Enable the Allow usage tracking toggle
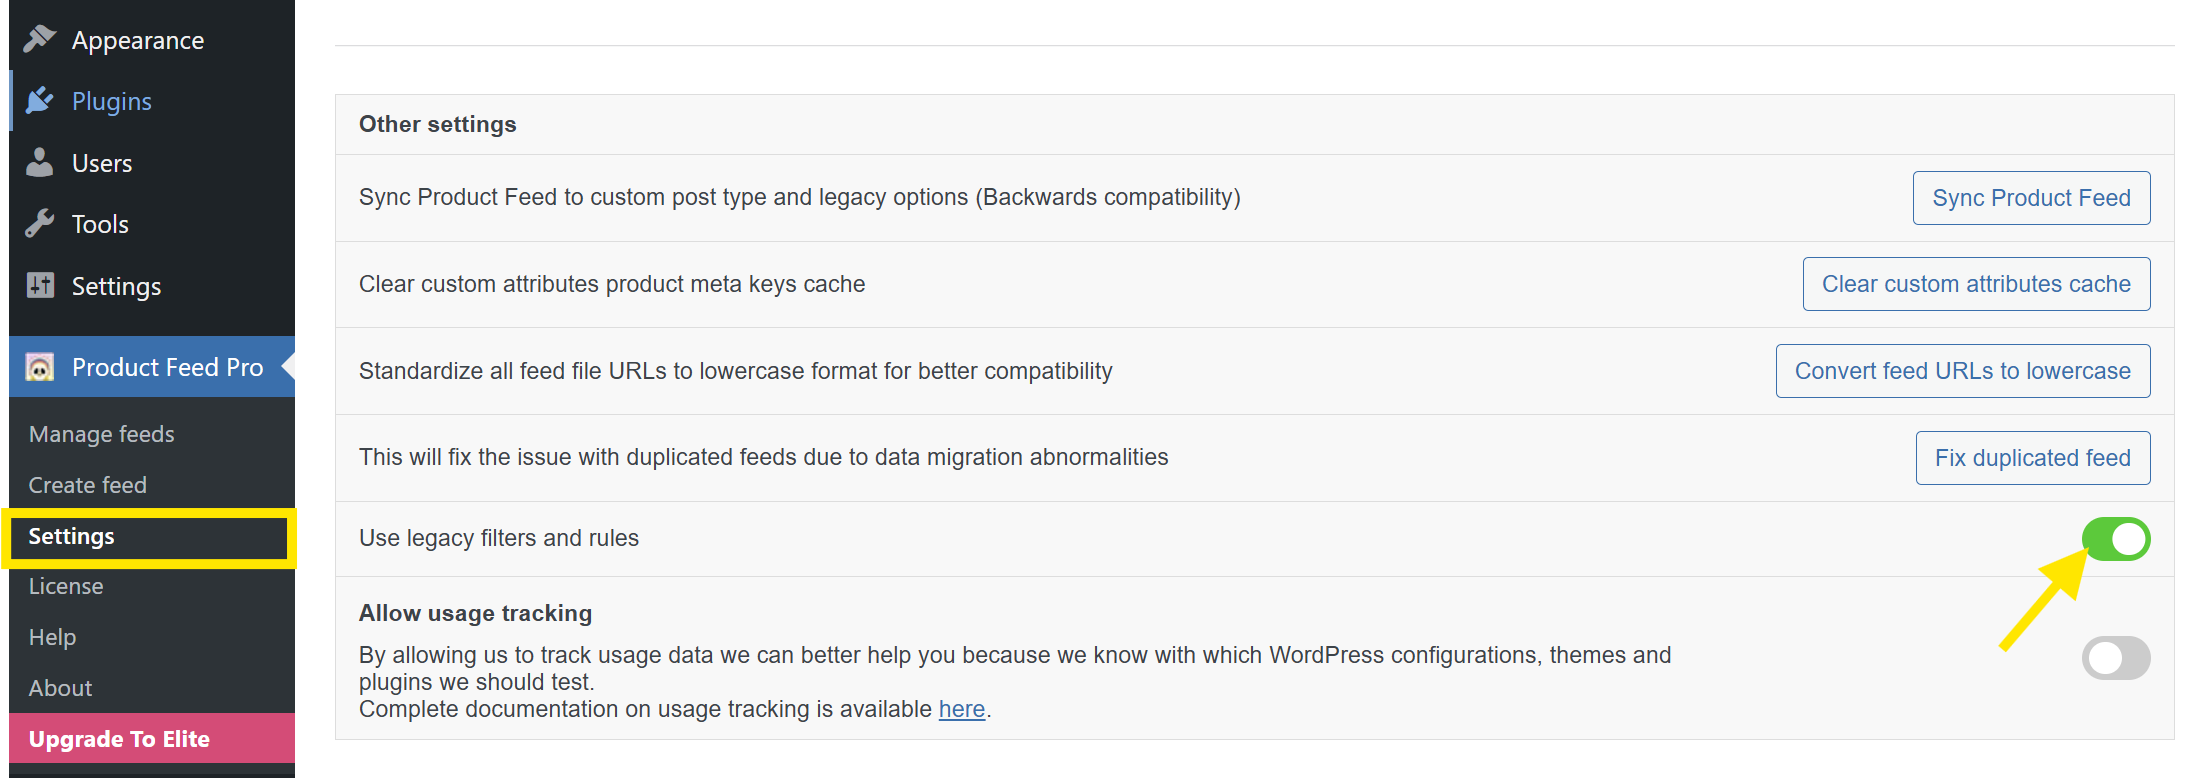2207x778 pixels. click(x=2116, y=658)
